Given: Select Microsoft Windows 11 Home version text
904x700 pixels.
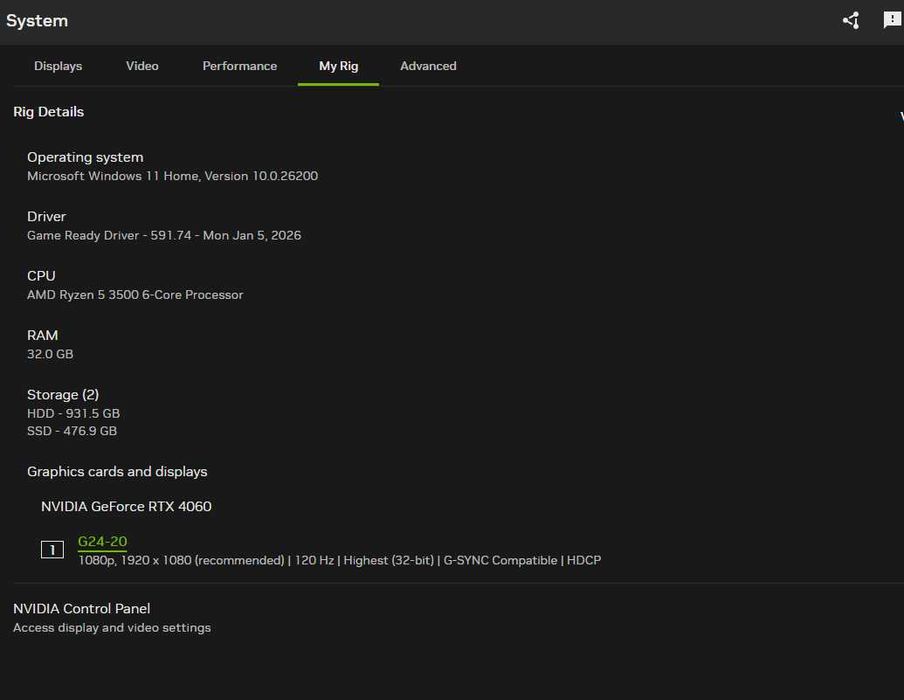Looking at the screenshot, I should (172, 176).
